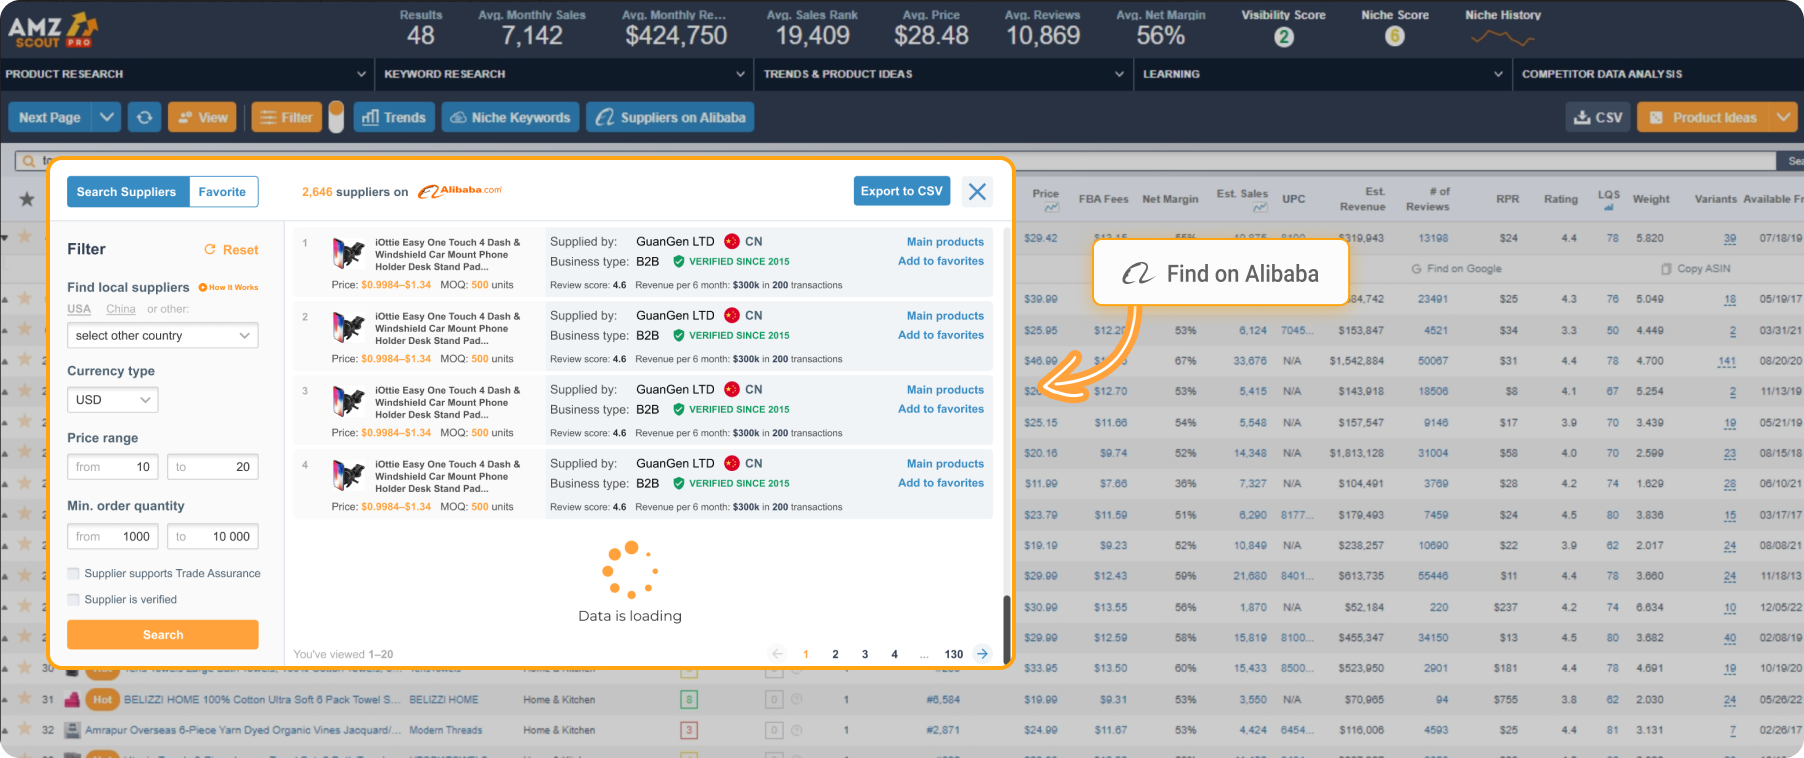
Task: Click LQS column chart icon
Action: click(1608, 207)
